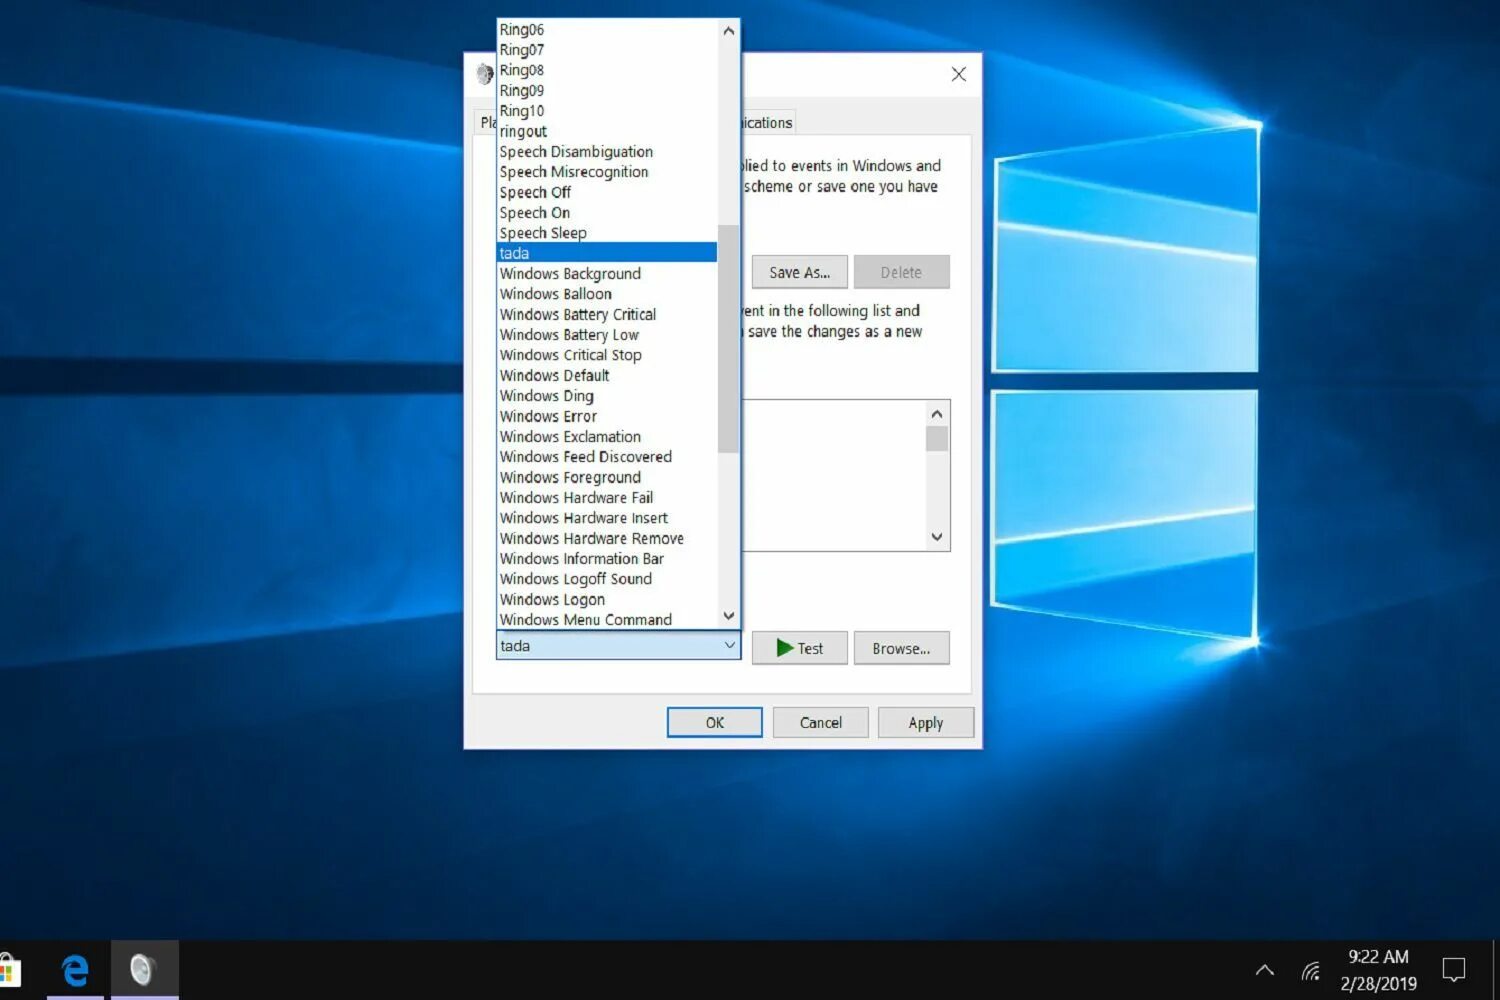Viewport: 1500px width, 1000px height.
Task: Choose Speech Disambiguation sound
Action: point(607,152)
